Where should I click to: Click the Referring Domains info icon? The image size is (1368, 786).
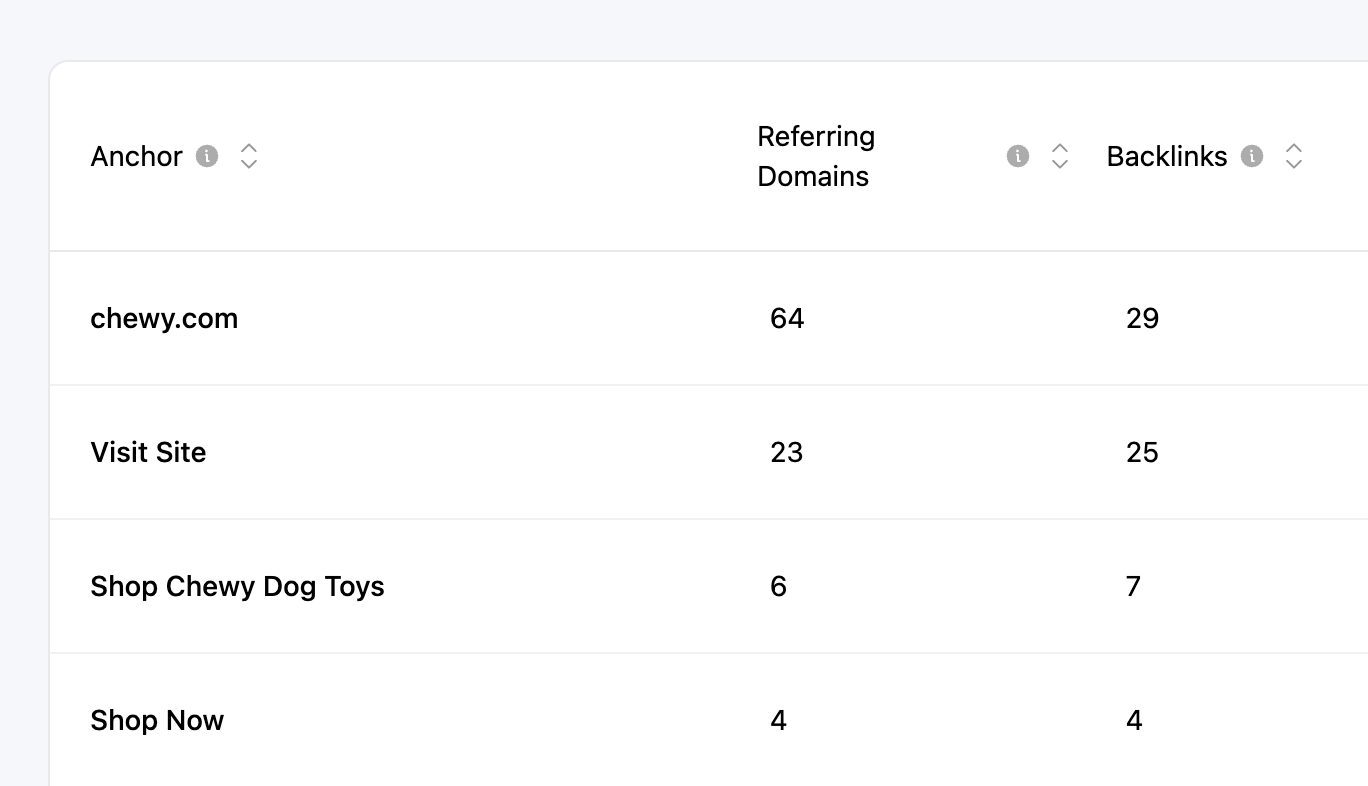(1018, 156)
